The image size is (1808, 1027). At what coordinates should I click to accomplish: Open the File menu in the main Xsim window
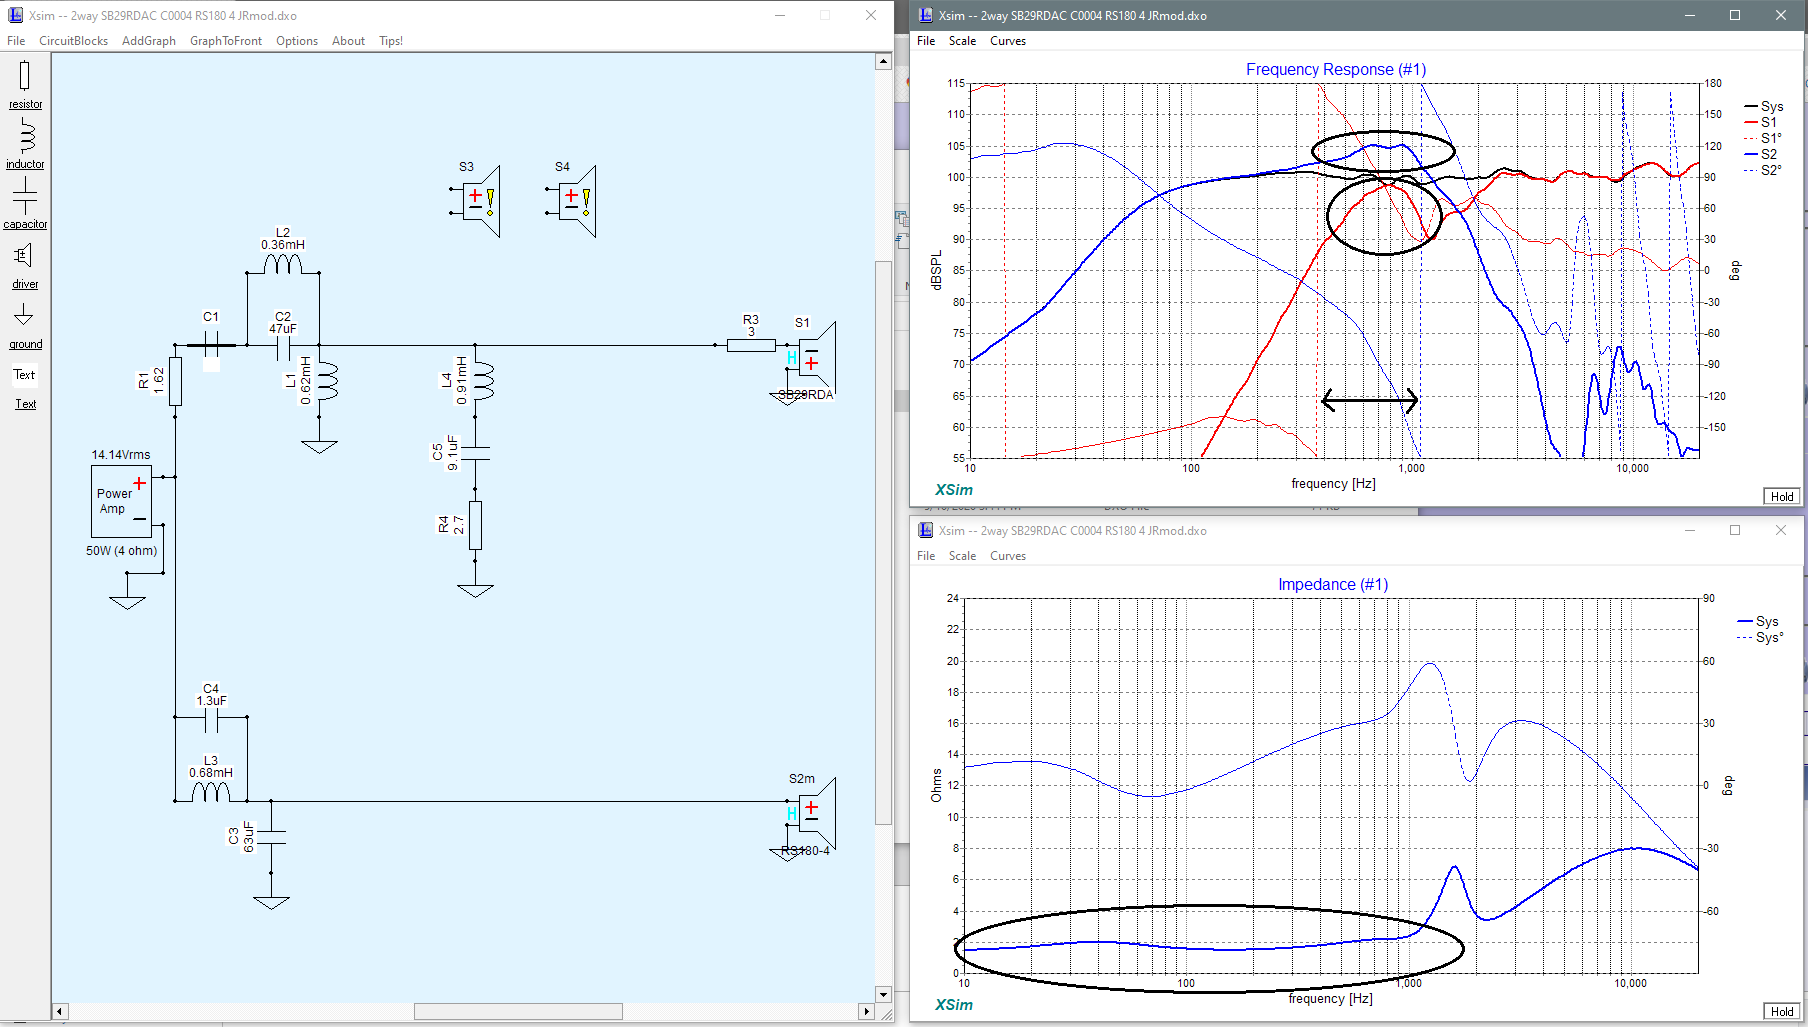click(x=16, y=41)
